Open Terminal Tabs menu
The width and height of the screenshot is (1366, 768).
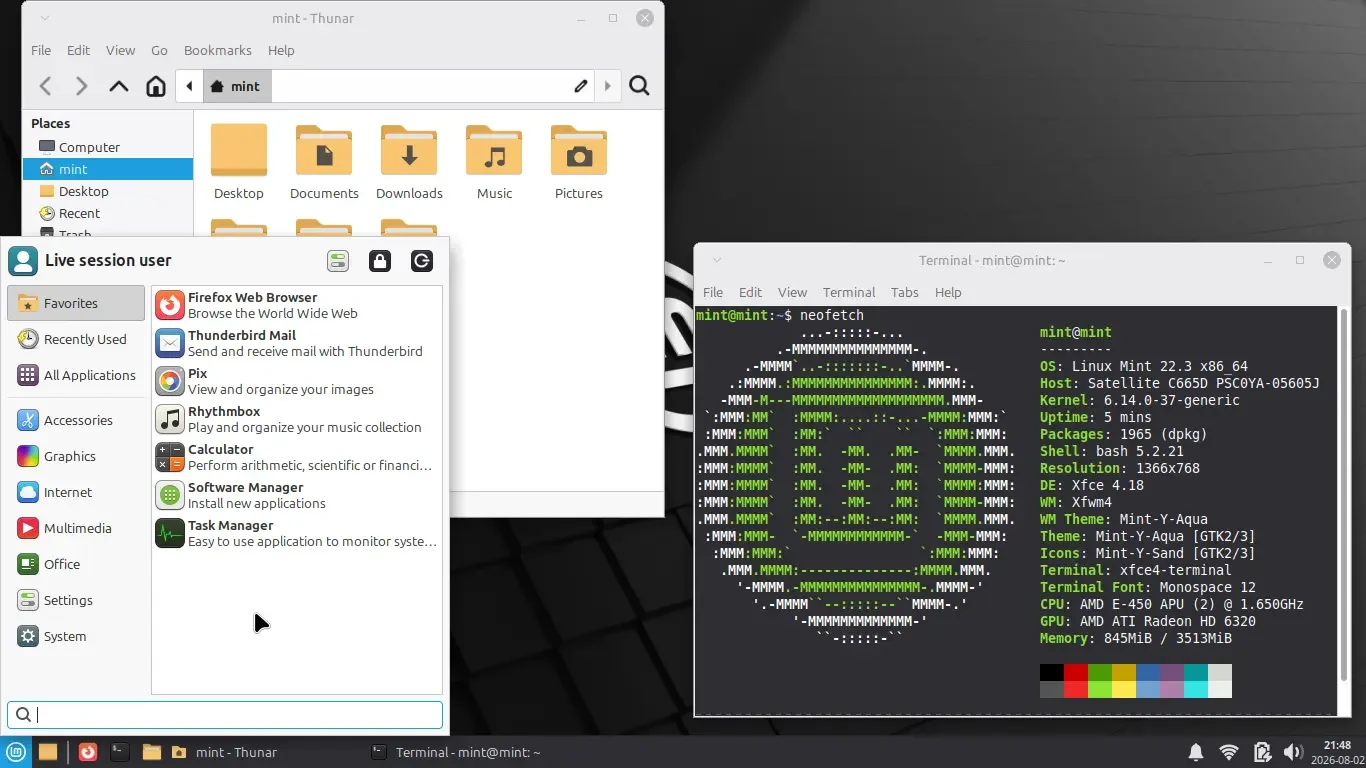[904, 292]
